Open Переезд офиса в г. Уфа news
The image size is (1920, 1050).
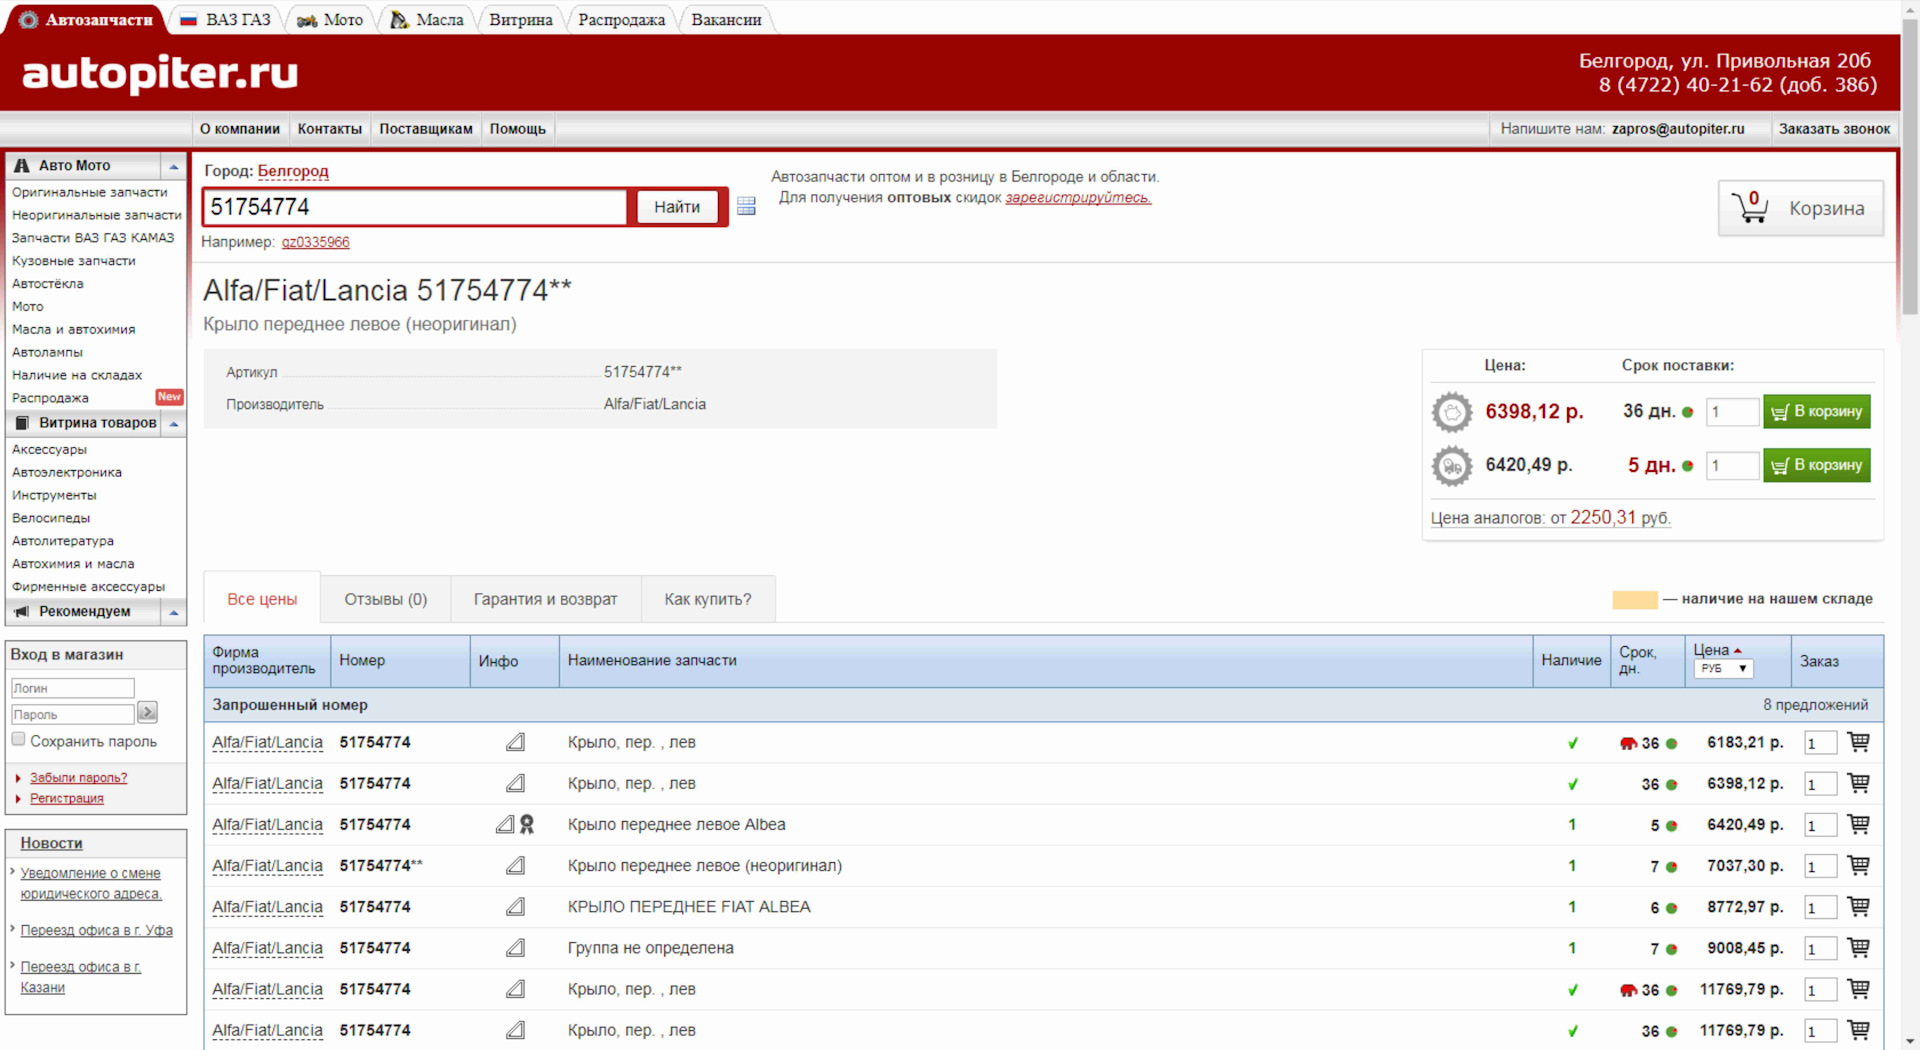coord(96,930)
